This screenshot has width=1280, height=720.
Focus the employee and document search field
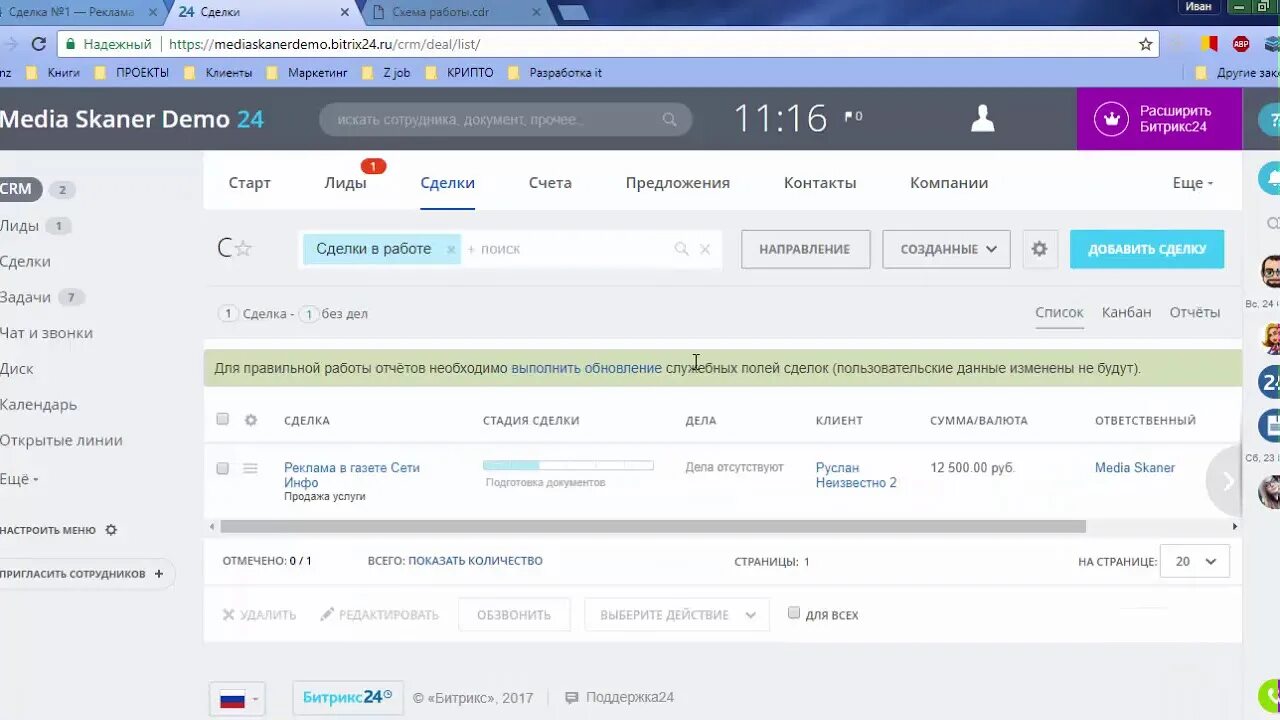[505, 119]
